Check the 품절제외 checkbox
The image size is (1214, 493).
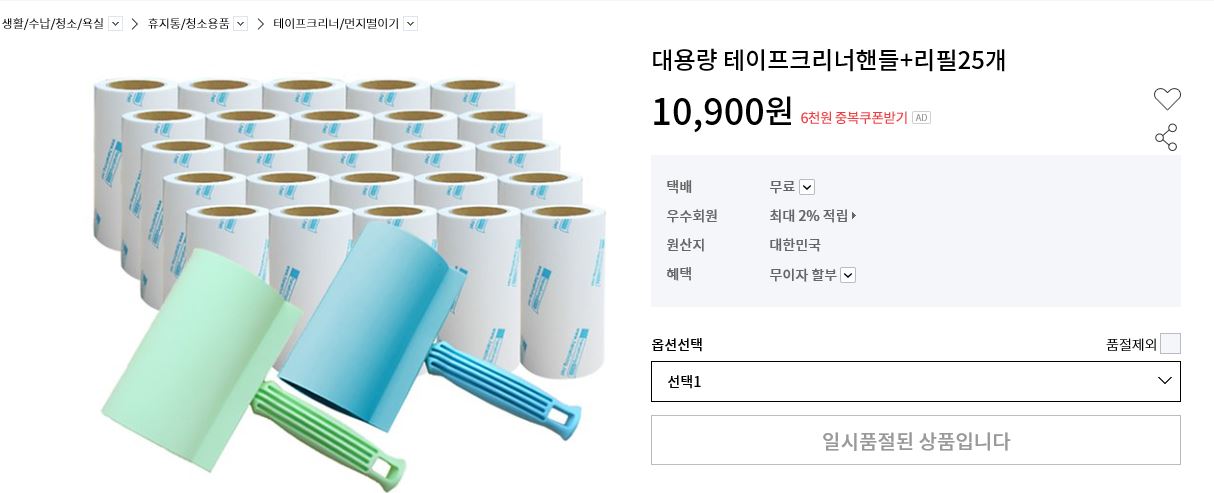pos(1170,344)
